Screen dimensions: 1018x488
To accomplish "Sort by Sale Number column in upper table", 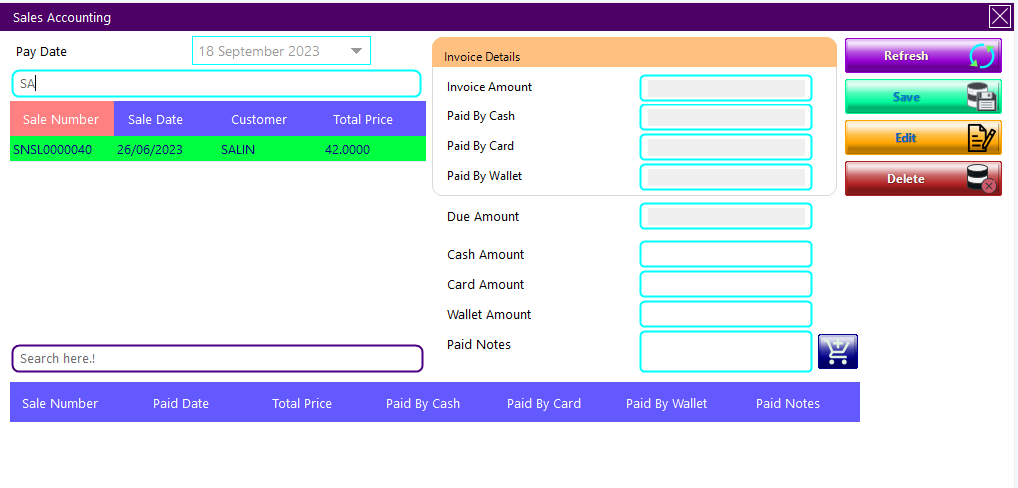I will 61,119.
